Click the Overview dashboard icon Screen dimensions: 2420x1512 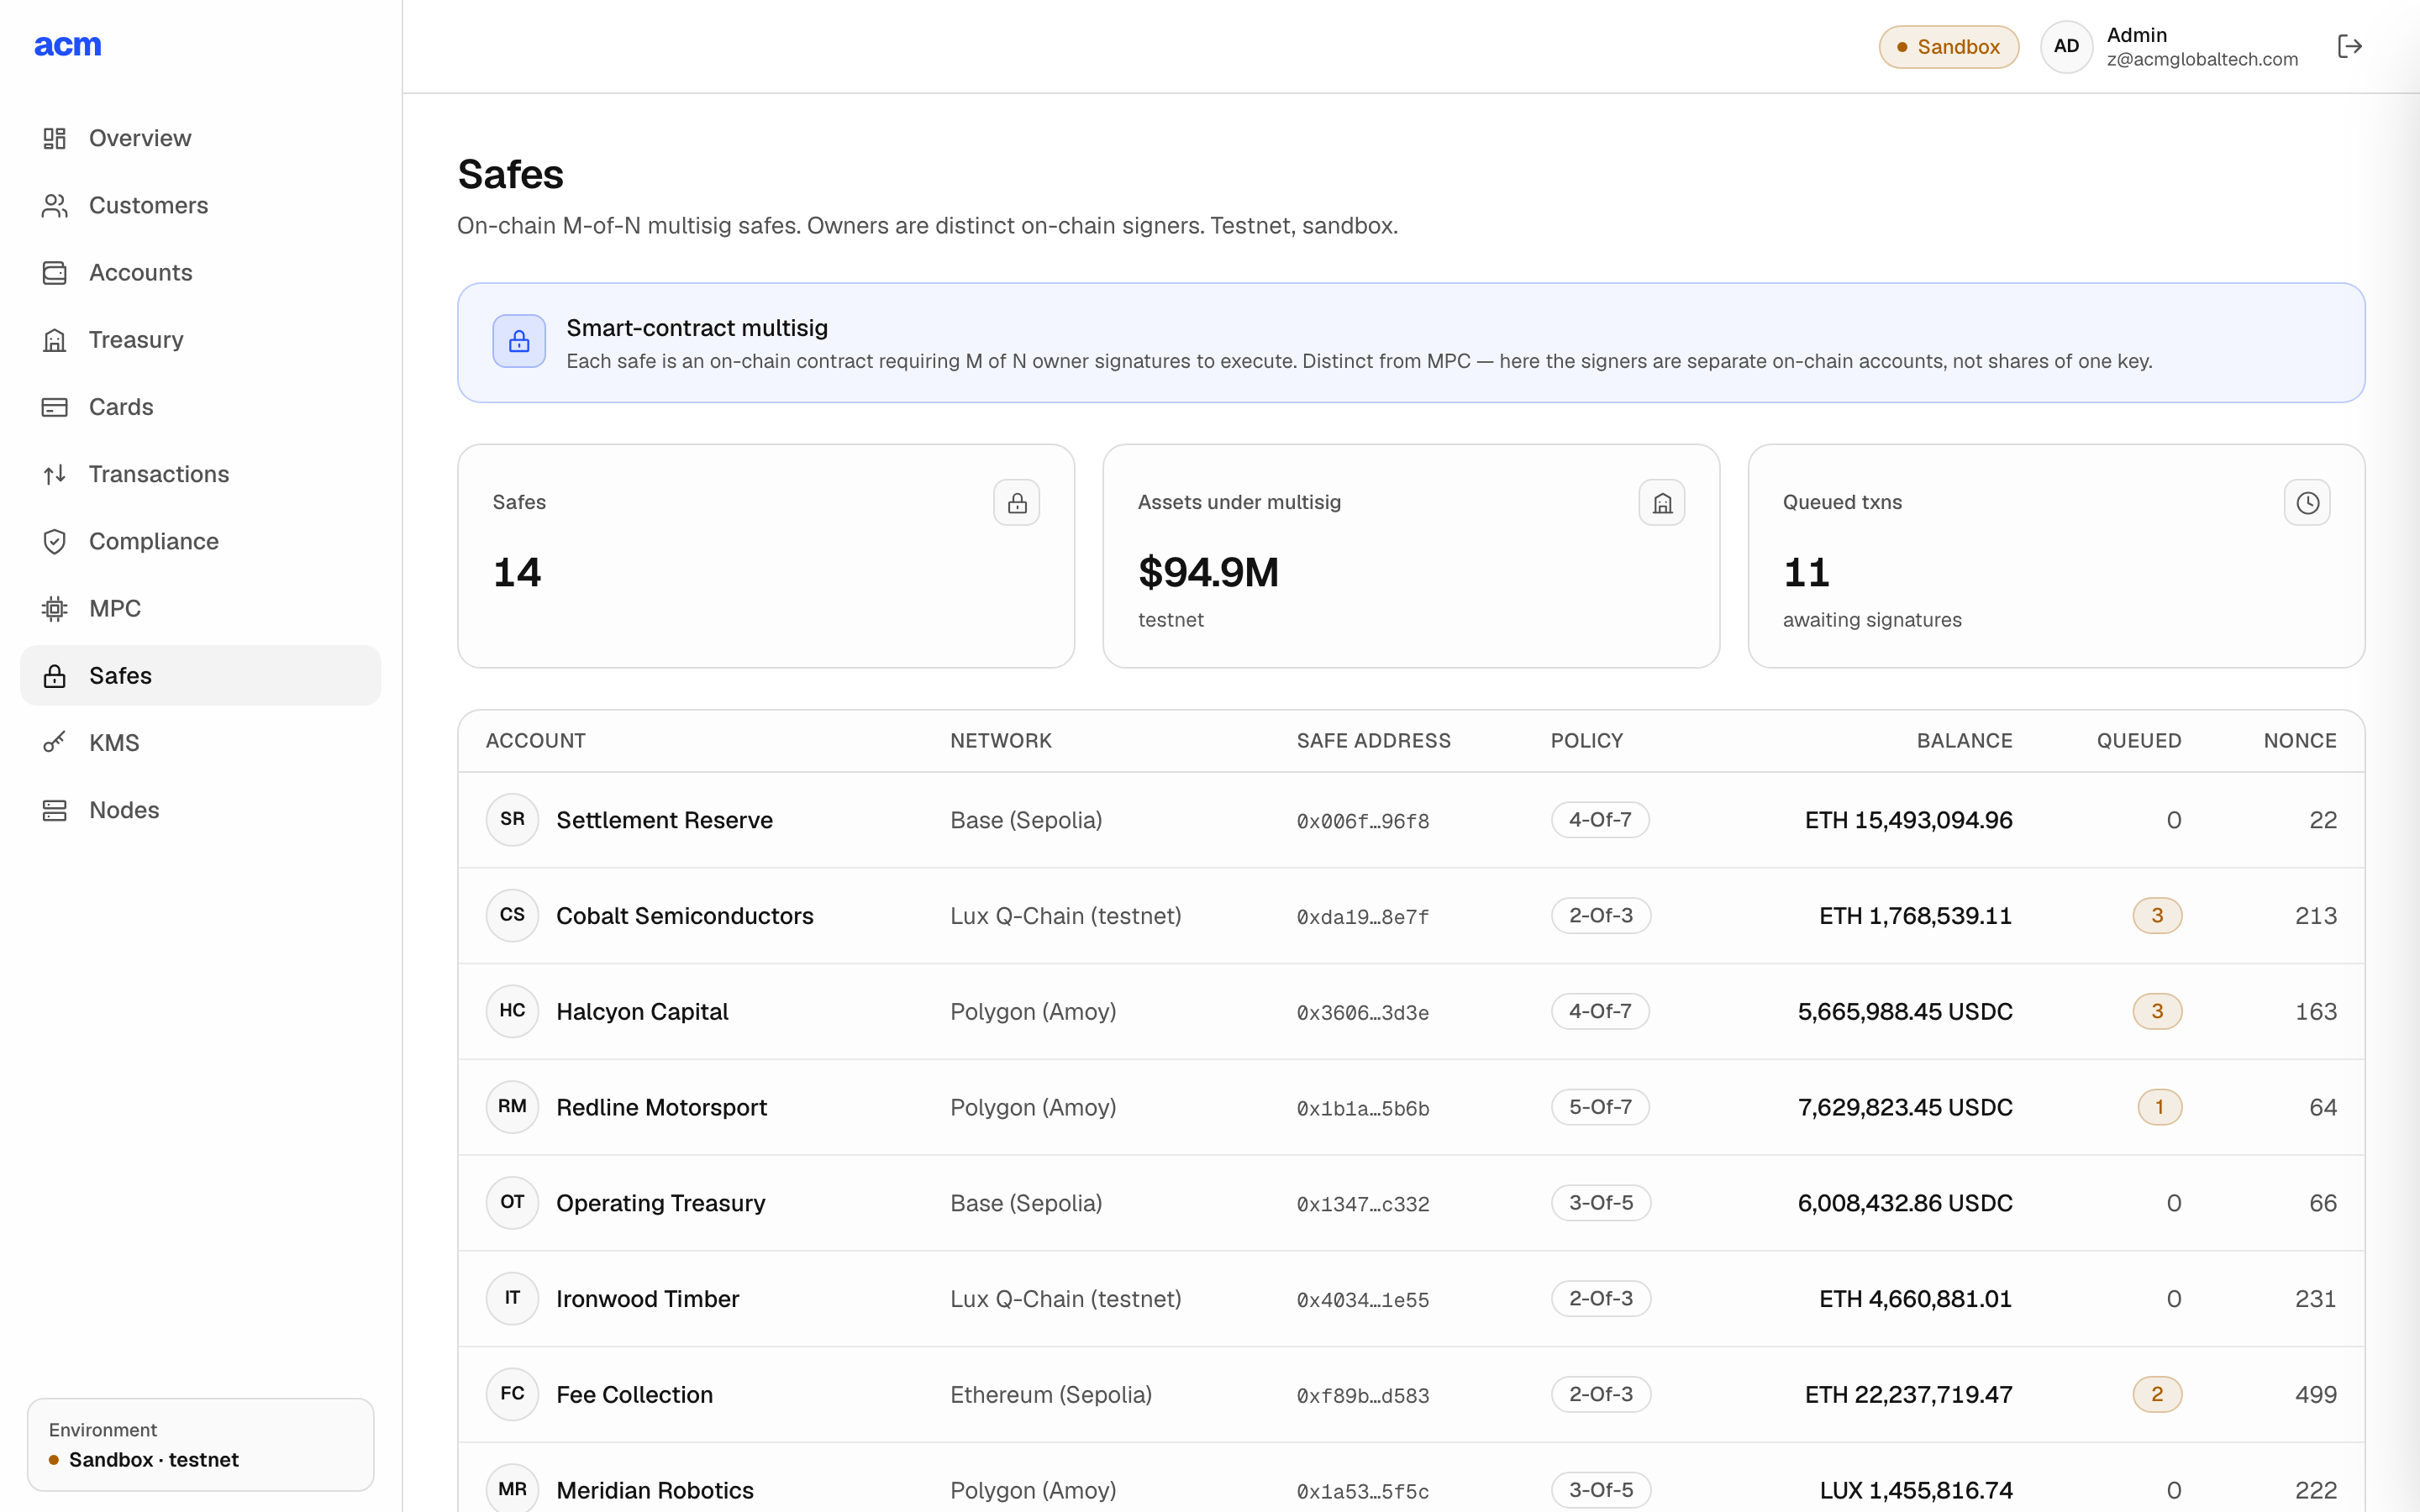[55, 138]
